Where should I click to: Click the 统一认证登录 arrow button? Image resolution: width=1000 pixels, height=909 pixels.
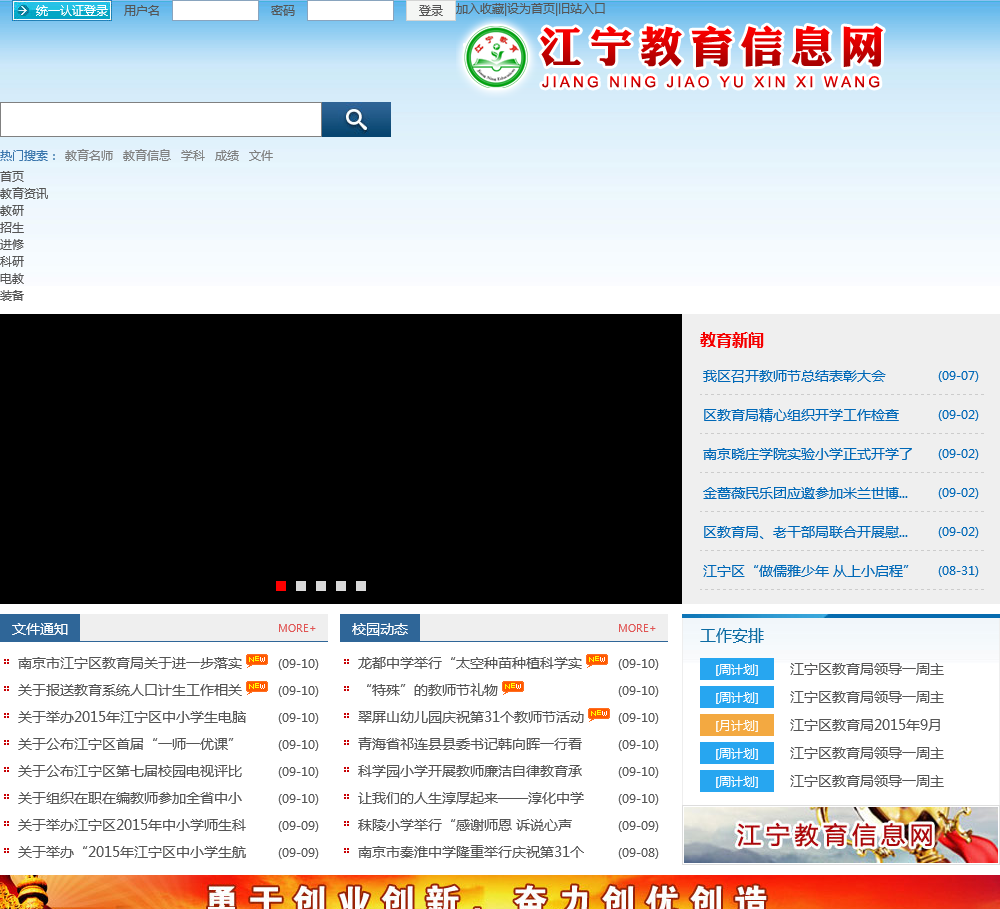point(62,10)
